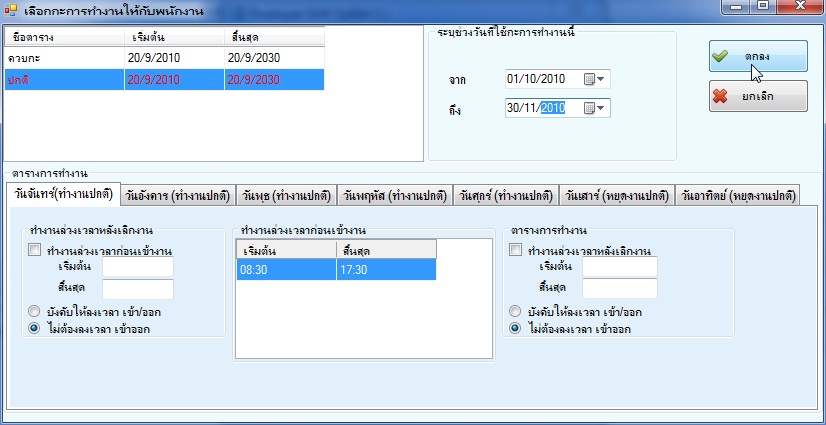Select the ควบกะ schedule row
This screenshot has width=826, height=425.
pos(164,58)
